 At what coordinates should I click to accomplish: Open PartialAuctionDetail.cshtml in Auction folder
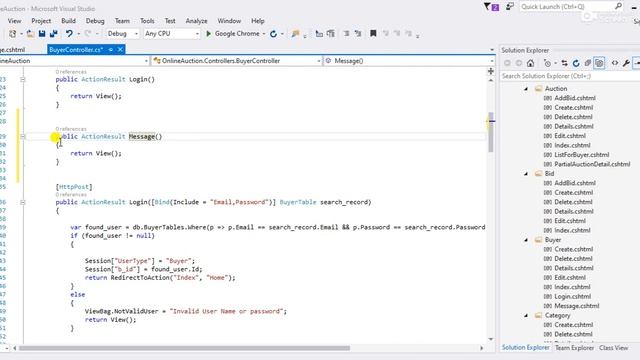coord(592,164)
